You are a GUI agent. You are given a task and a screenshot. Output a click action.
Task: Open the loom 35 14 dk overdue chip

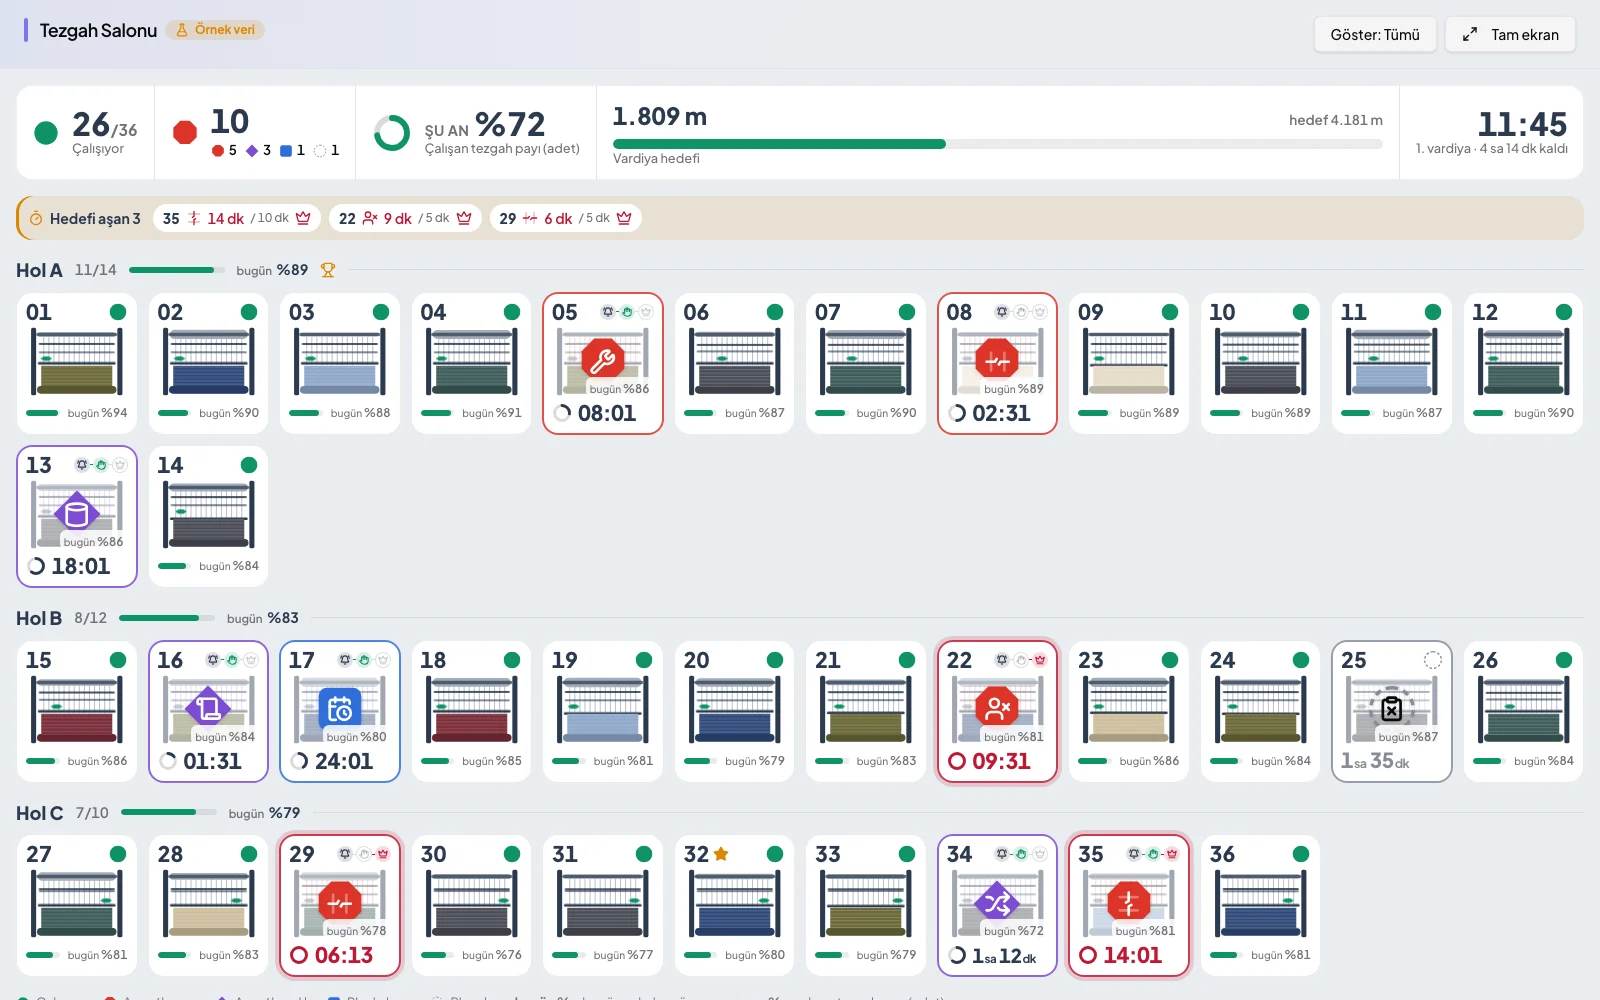click(237, 218)
